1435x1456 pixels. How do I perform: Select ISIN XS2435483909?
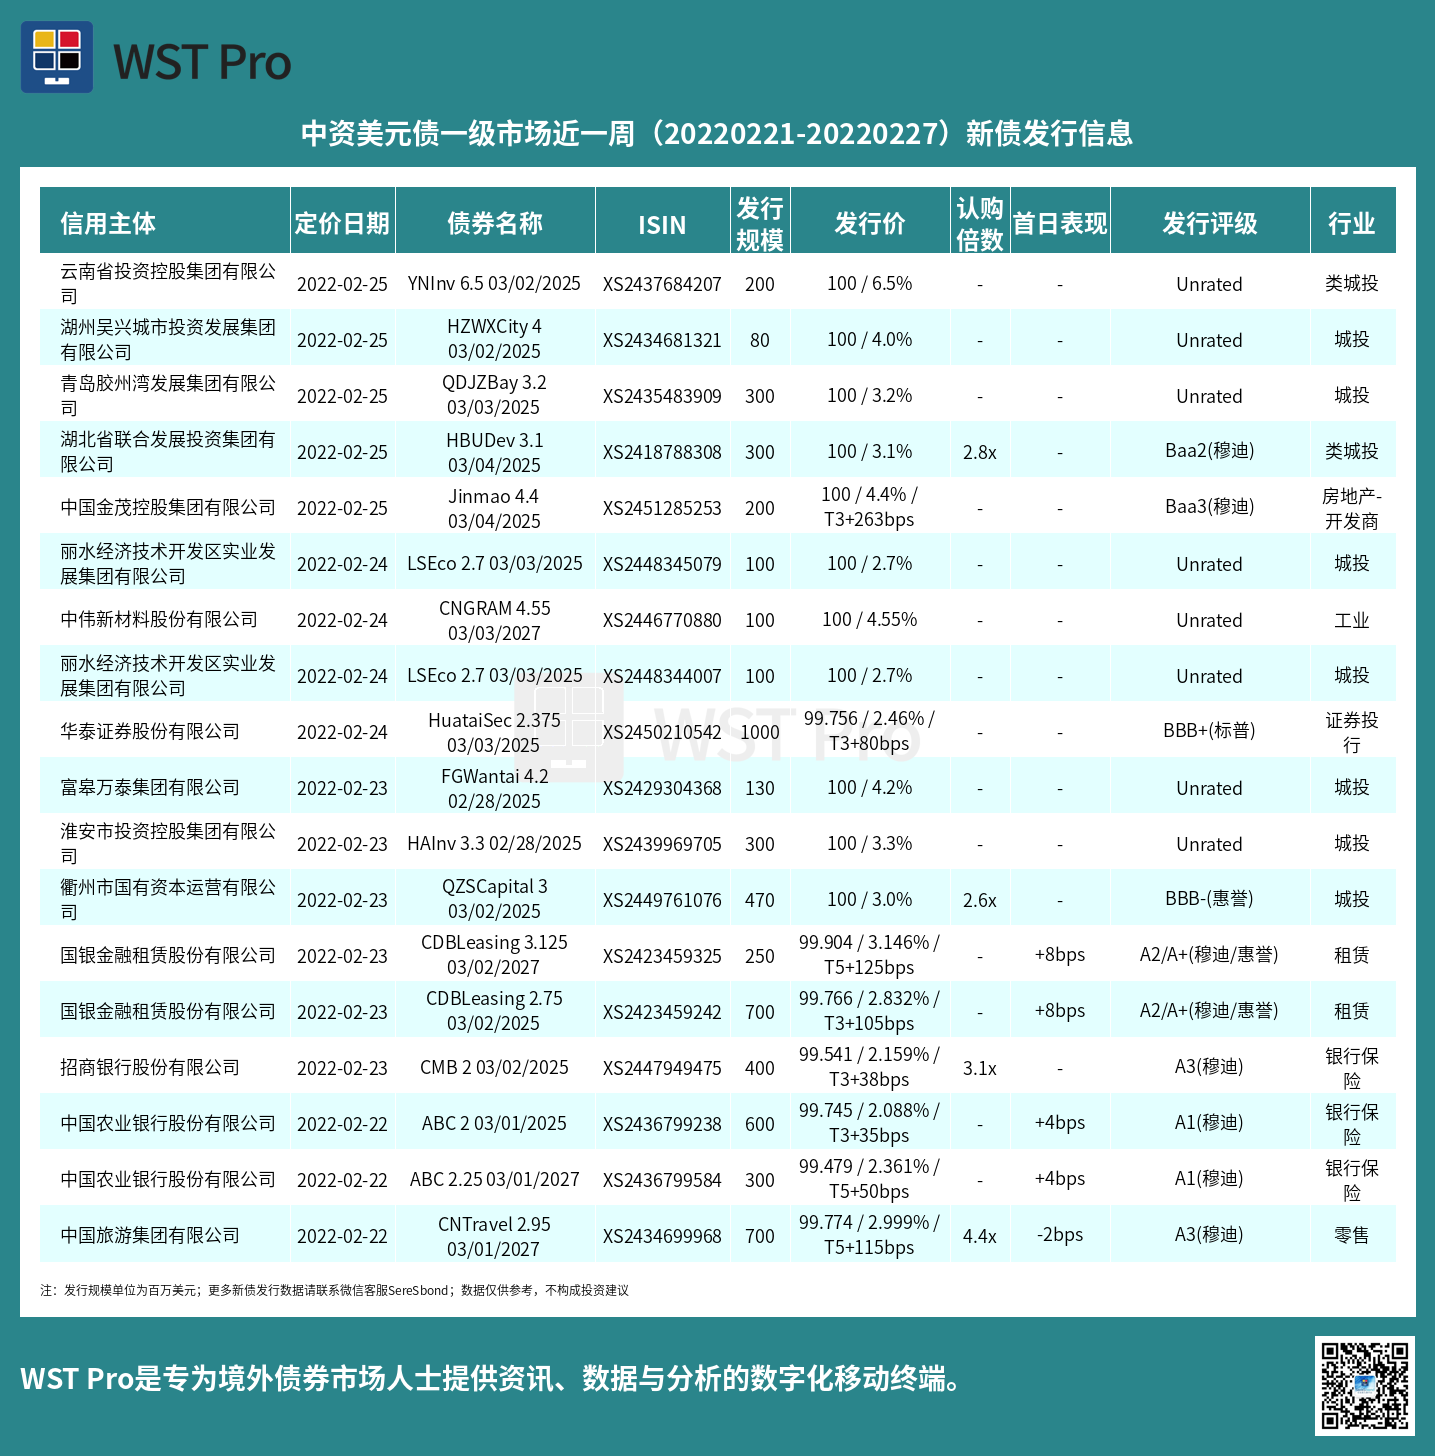tap(662, 397)
